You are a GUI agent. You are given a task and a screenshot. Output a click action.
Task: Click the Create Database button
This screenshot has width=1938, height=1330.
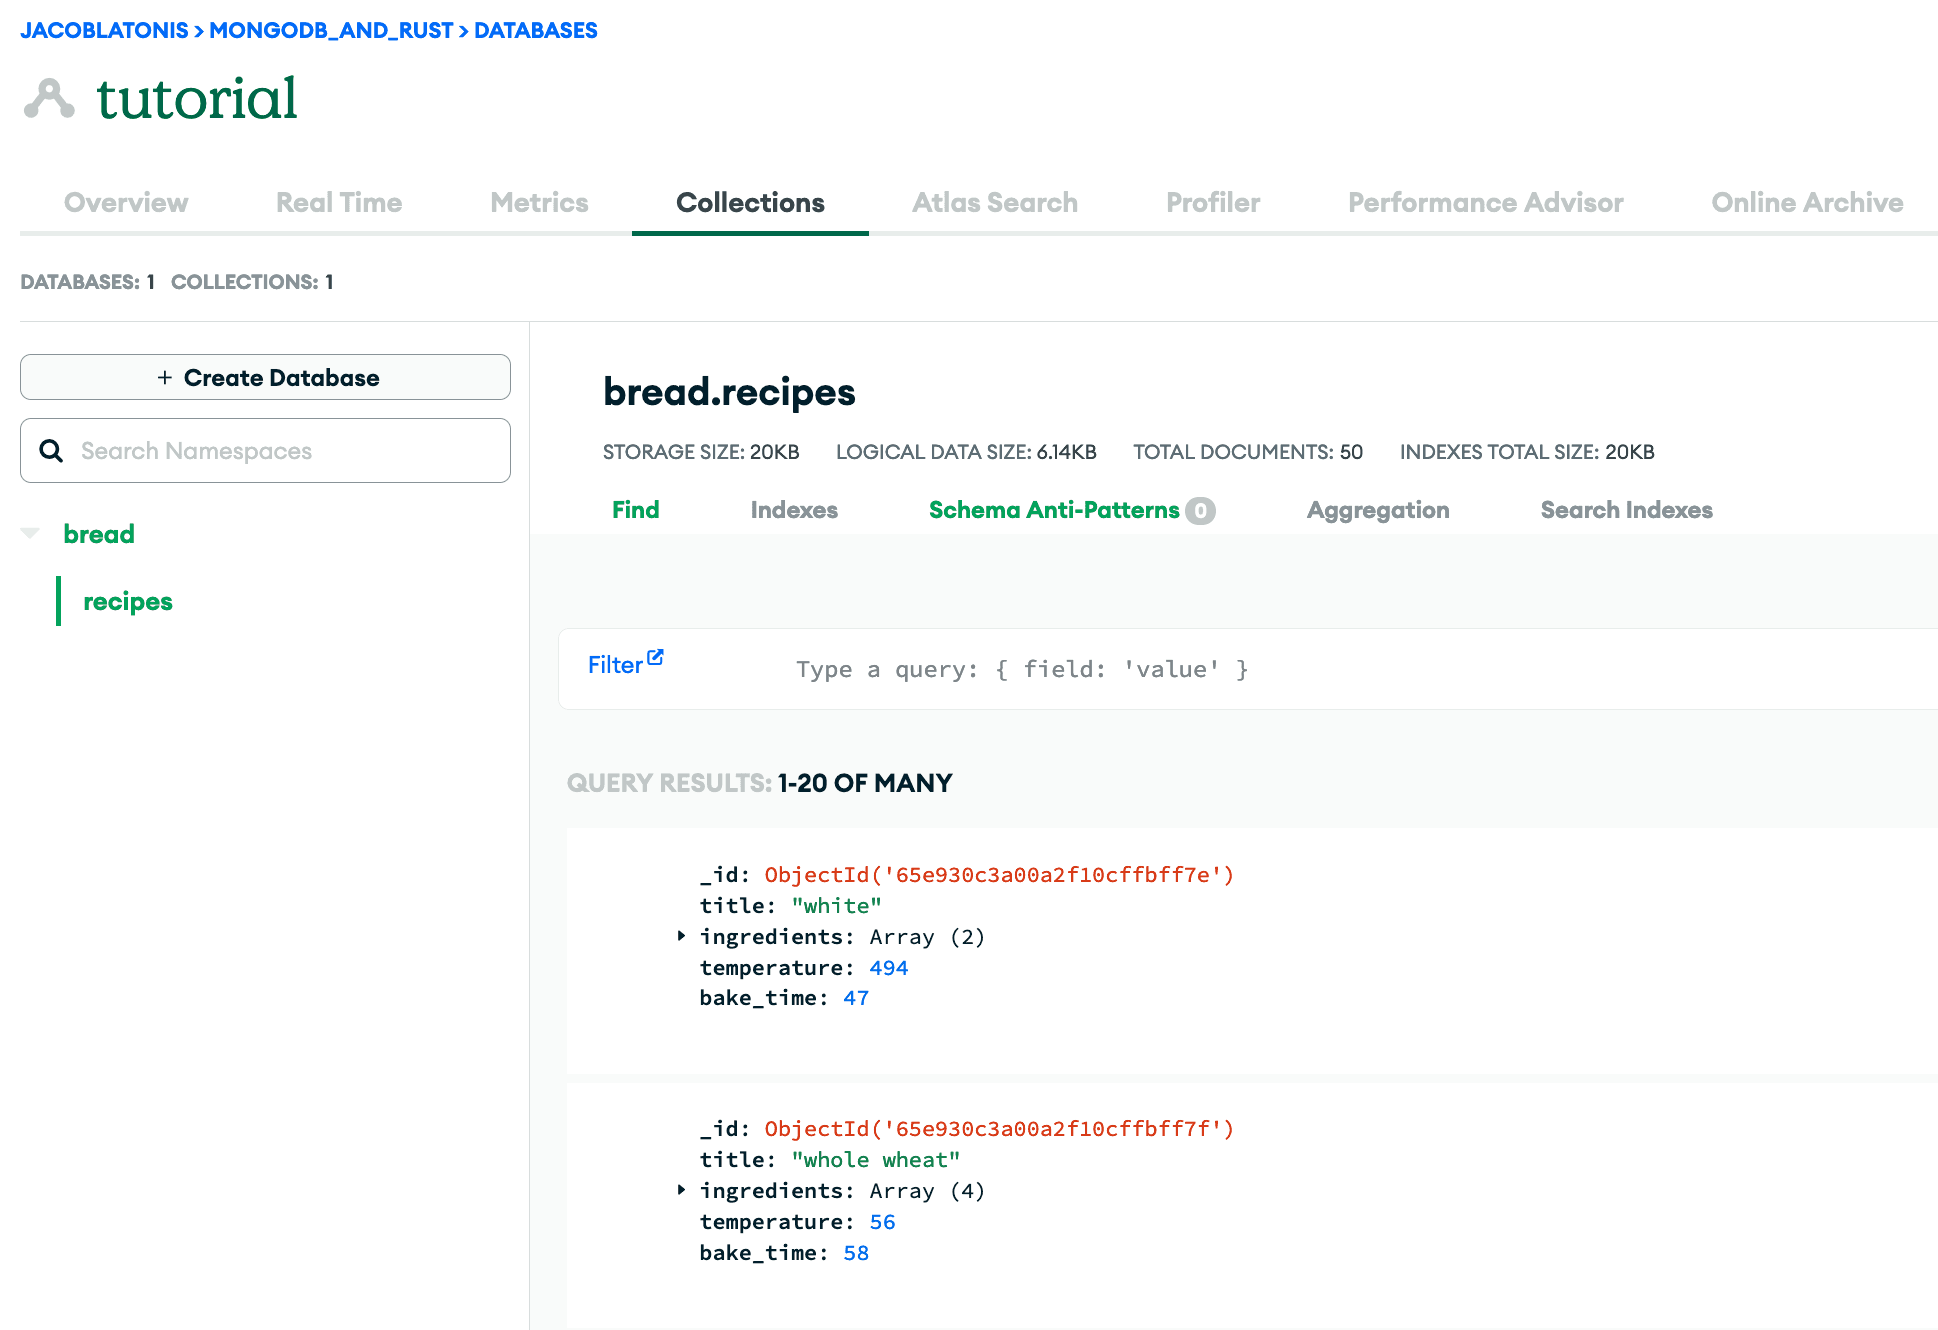click(265, 378)
